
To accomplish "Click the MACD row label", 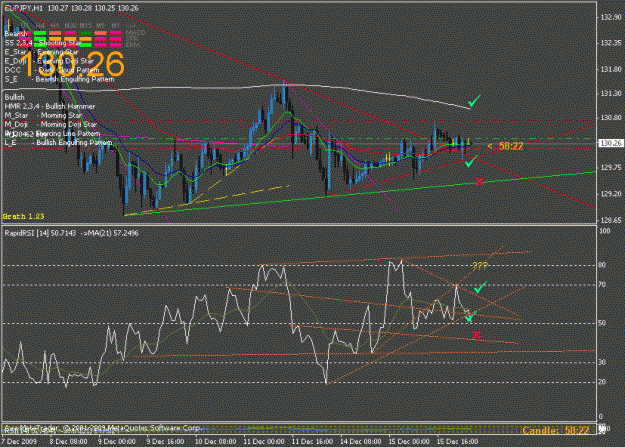I will tap(135, 33).
